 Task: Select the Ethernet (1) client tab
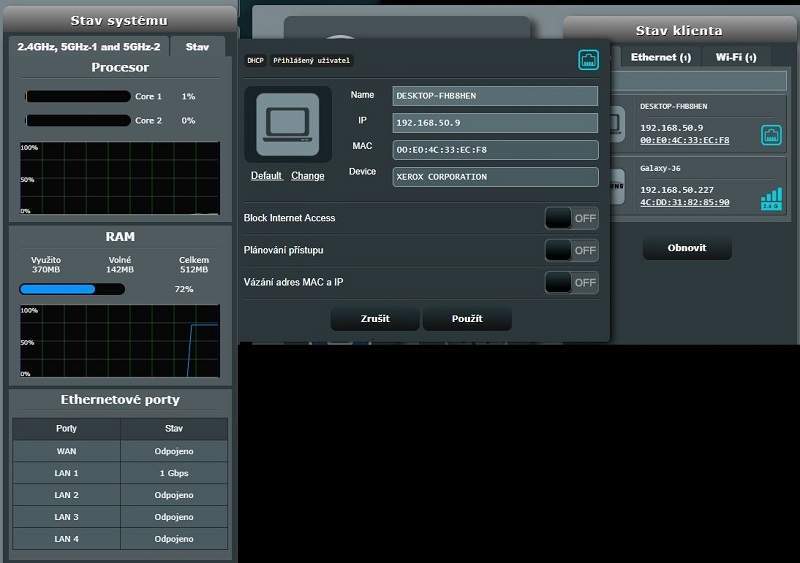click(x=660, y=57)
